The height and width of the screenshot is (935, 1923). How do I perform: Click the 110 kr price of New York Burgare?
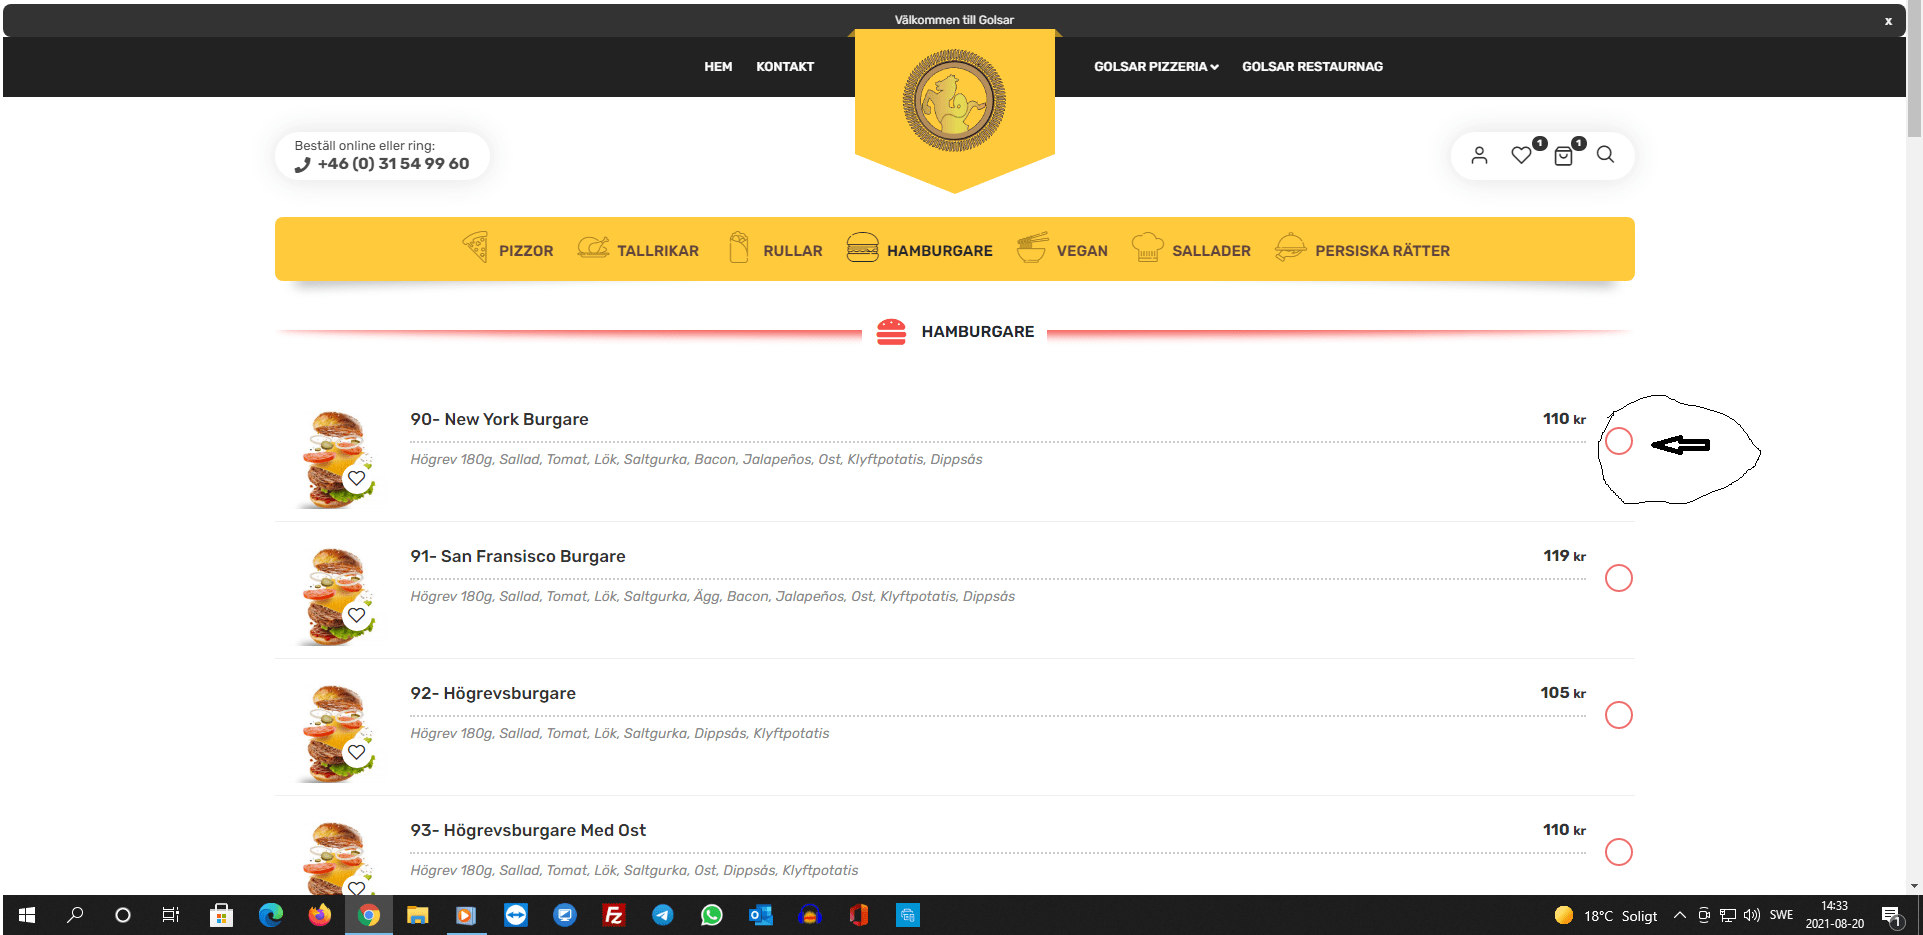coord(1564,419)
